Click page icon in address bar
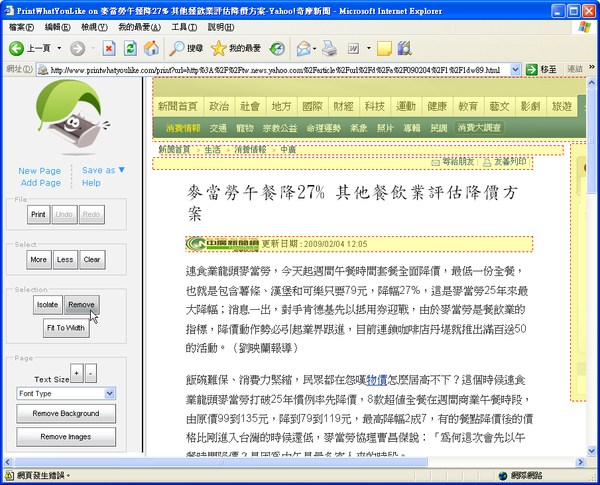 [43, 70]
